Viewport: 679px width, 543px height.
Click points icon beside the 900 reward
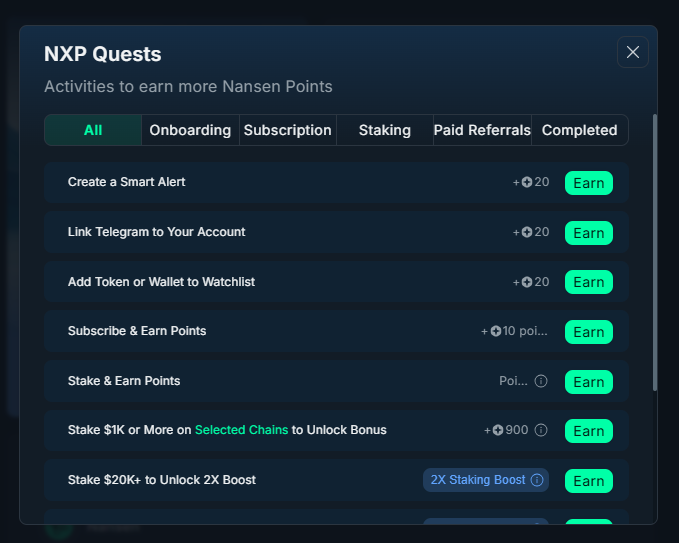coord(498,430)
